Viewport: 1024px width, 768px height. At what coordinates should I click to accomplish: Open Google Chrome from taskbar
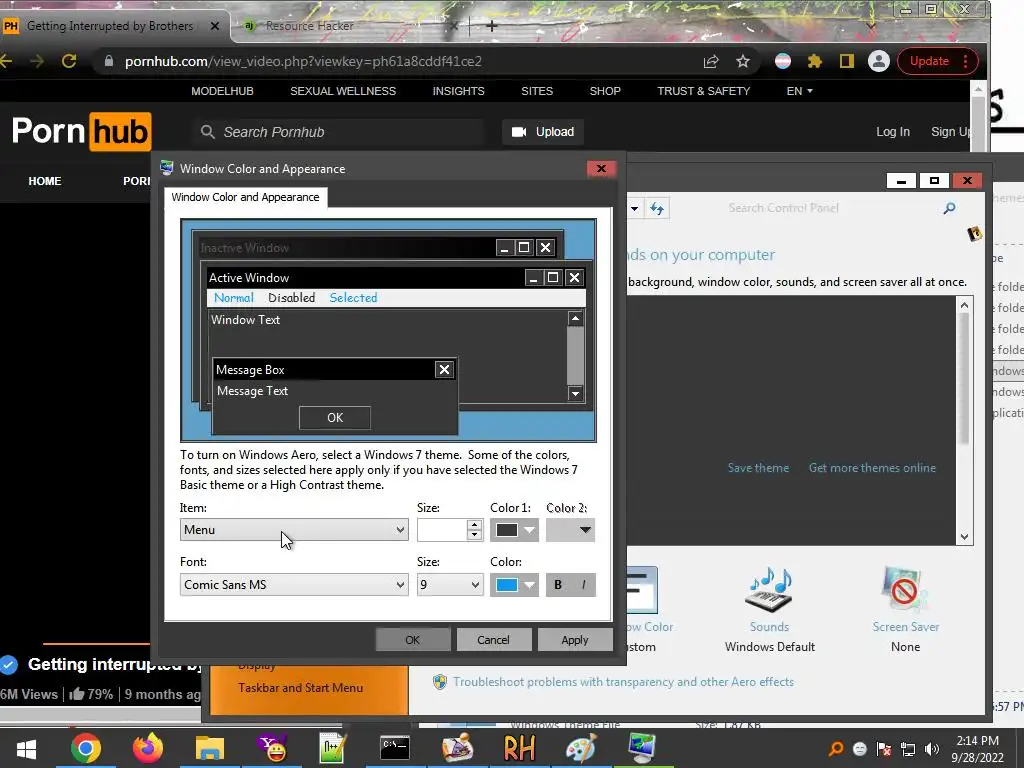(86, 748)
